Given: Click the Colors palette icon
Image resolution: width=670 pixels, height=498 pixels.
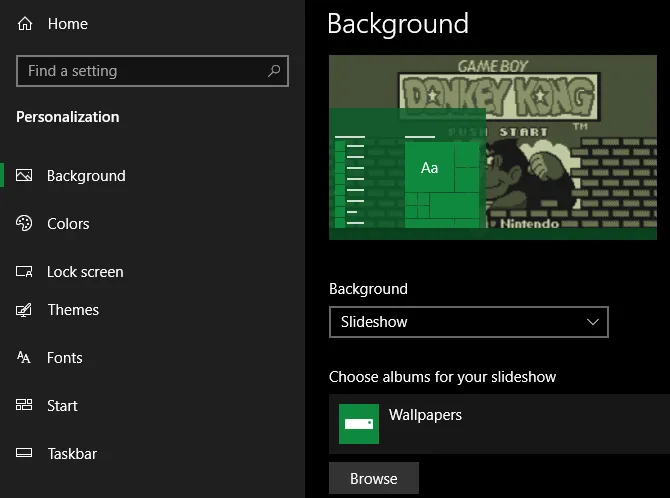Looking at the screenshot, I should click(25, 224).
